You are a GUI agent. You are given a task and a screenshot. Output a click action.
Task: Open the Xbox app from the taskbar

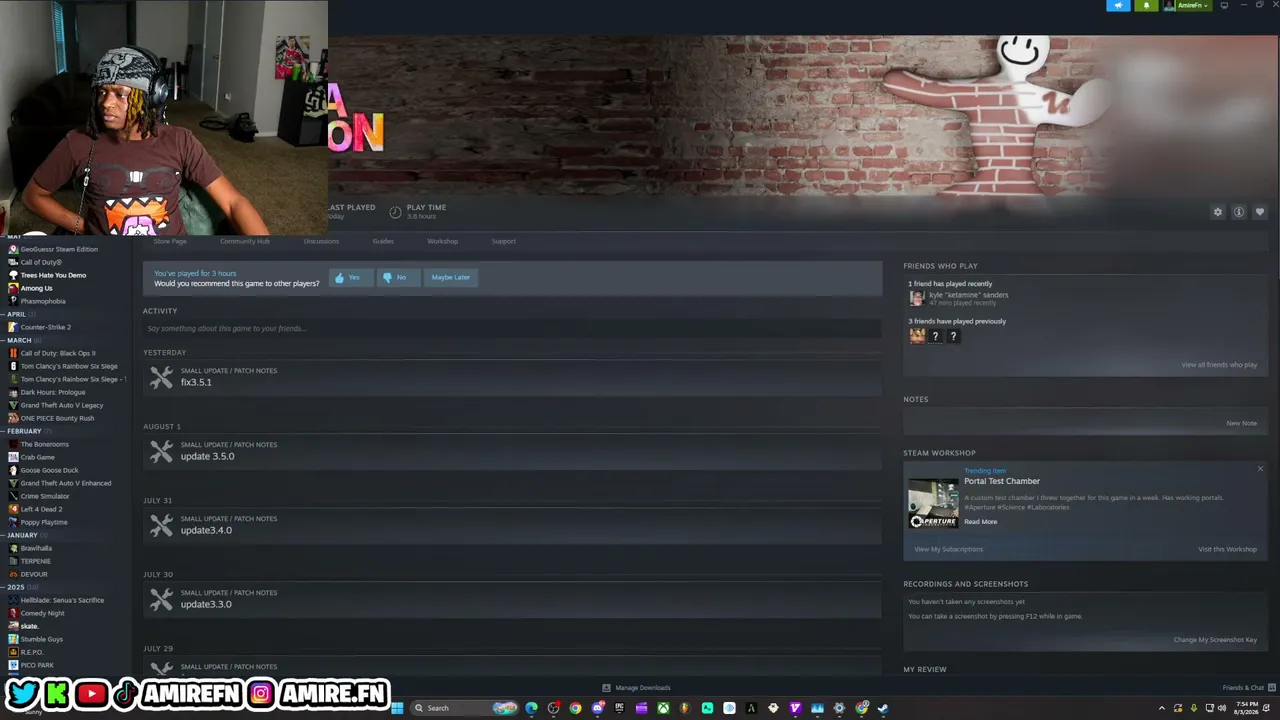[663, 708]
